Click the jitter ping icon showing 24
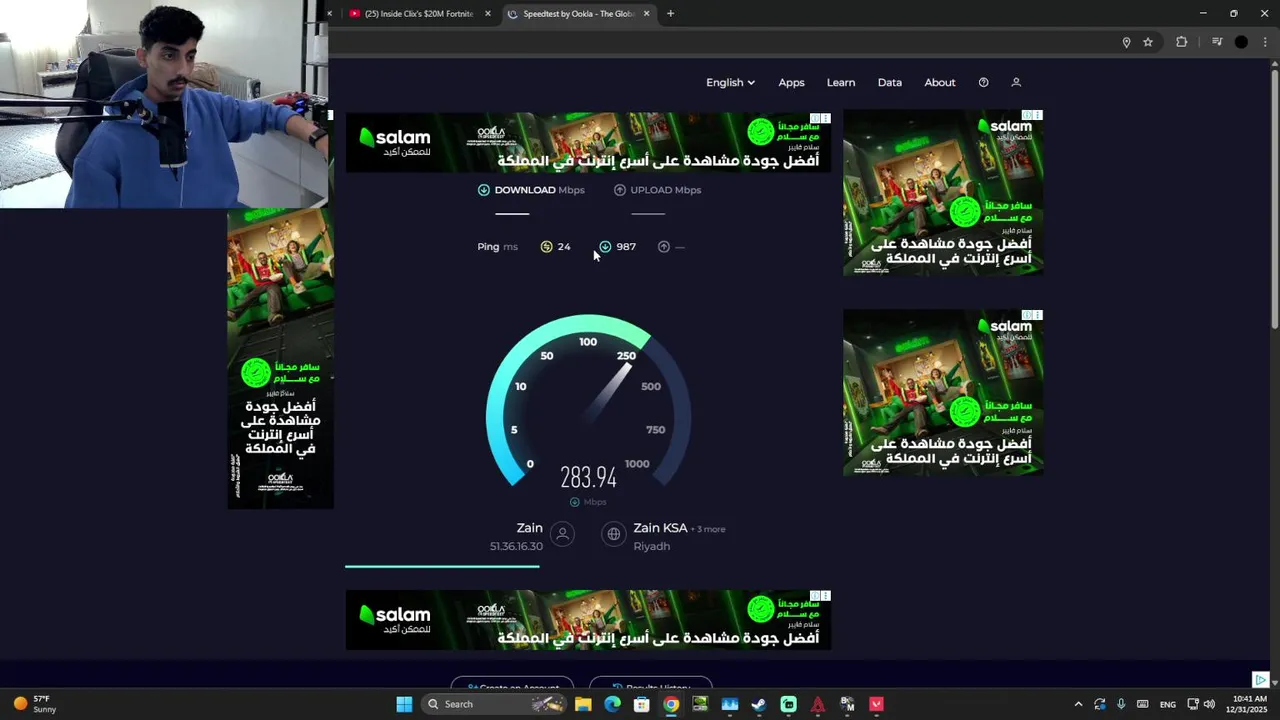 click(x=546, y=246)
